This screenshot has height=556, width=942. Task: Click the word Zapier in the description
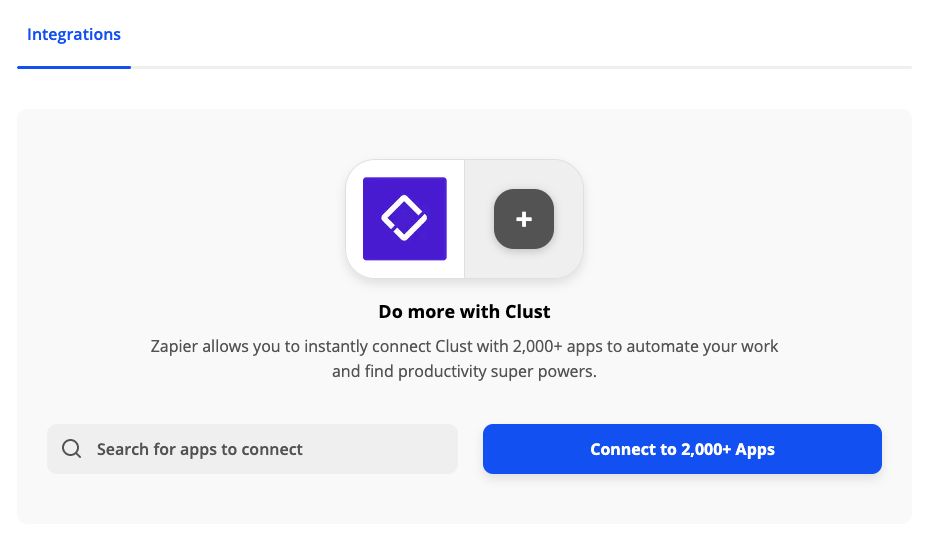pos(173,347)
